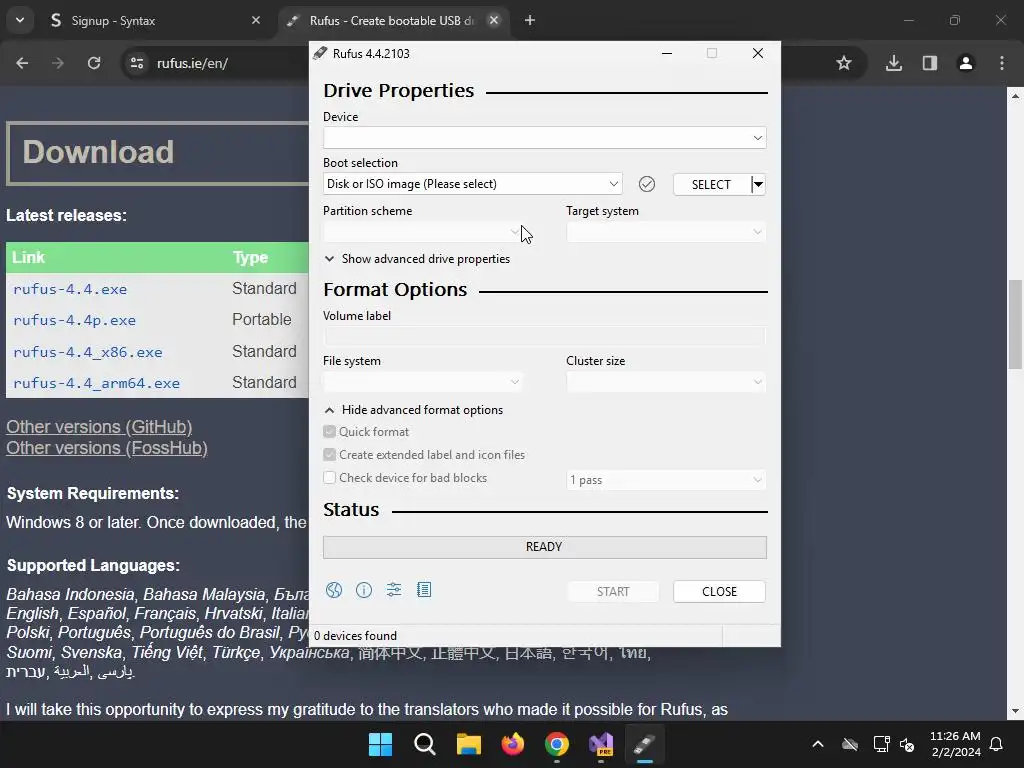View site information icon in address bar
Image resolution: width=1024 pixels, height=768 pixels.
137,63
